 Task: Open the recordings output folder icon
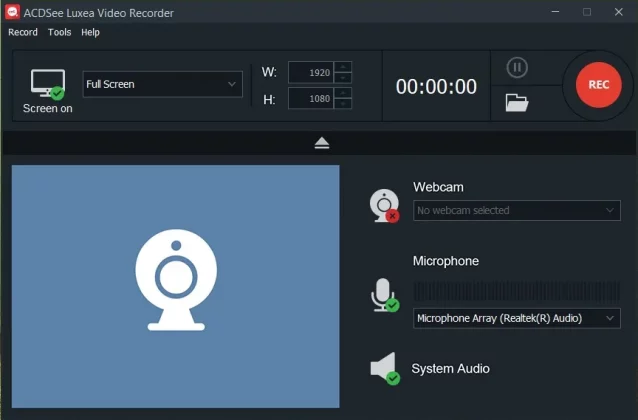516,102
